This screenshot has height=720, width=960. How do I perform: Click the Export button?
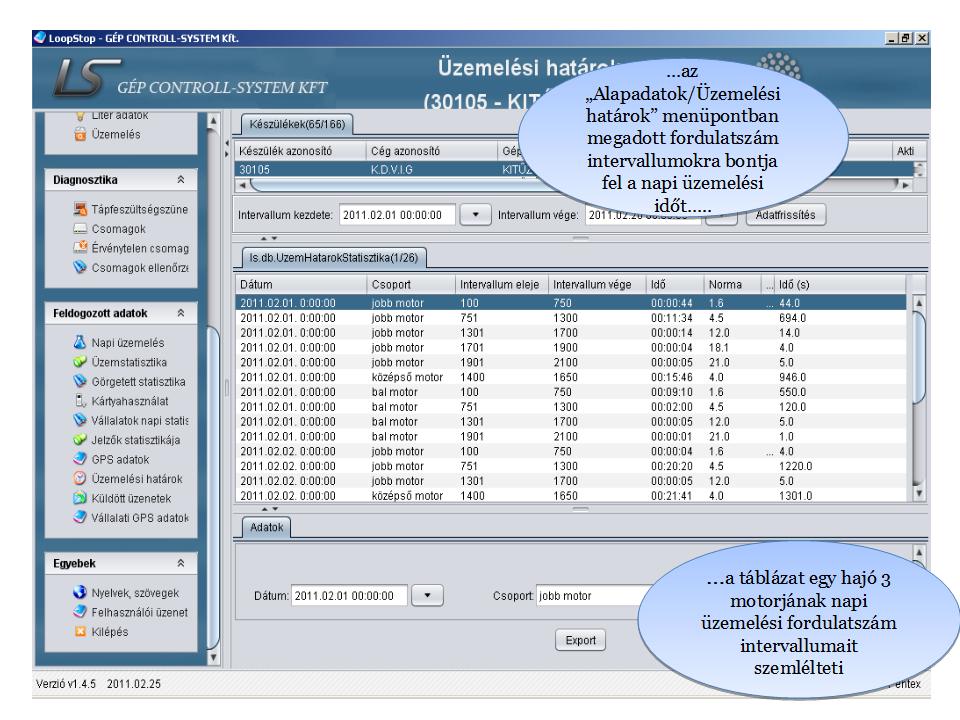580,640
